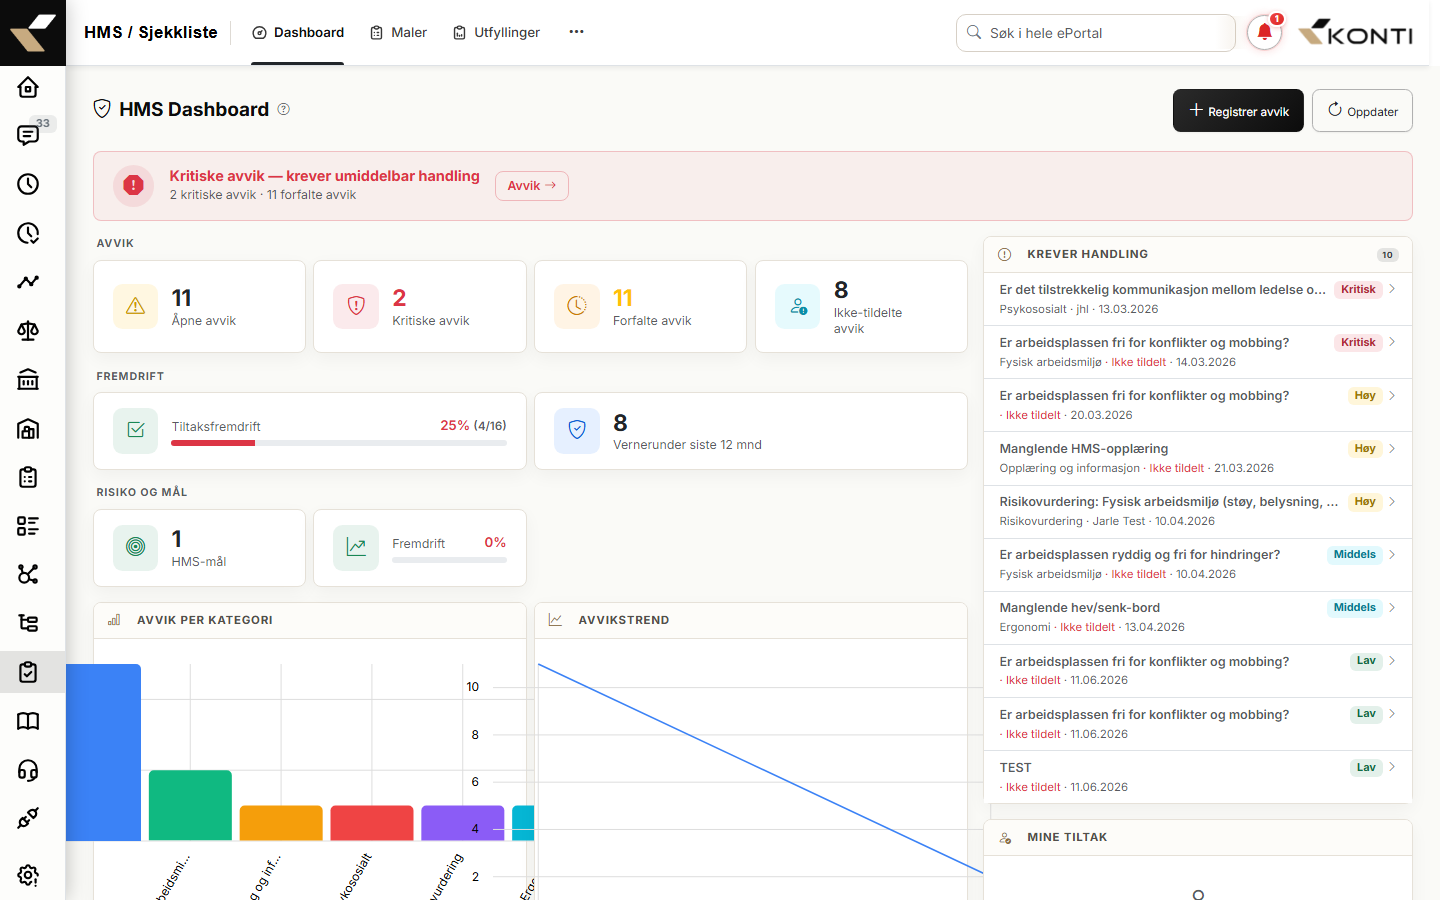Switch to the Maler tab
Viewport: 1440px width, 900px height.
tap(398, 32)
